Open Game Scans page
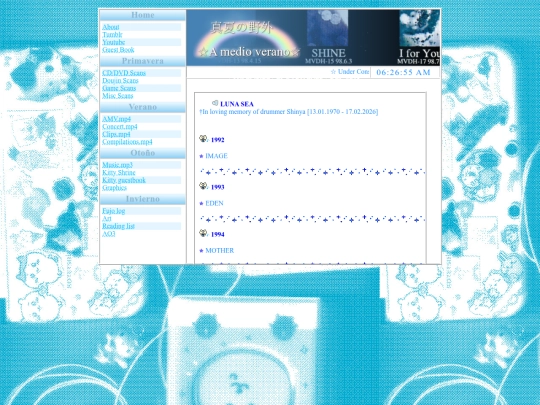540x405 pixels. click(119, 88)
